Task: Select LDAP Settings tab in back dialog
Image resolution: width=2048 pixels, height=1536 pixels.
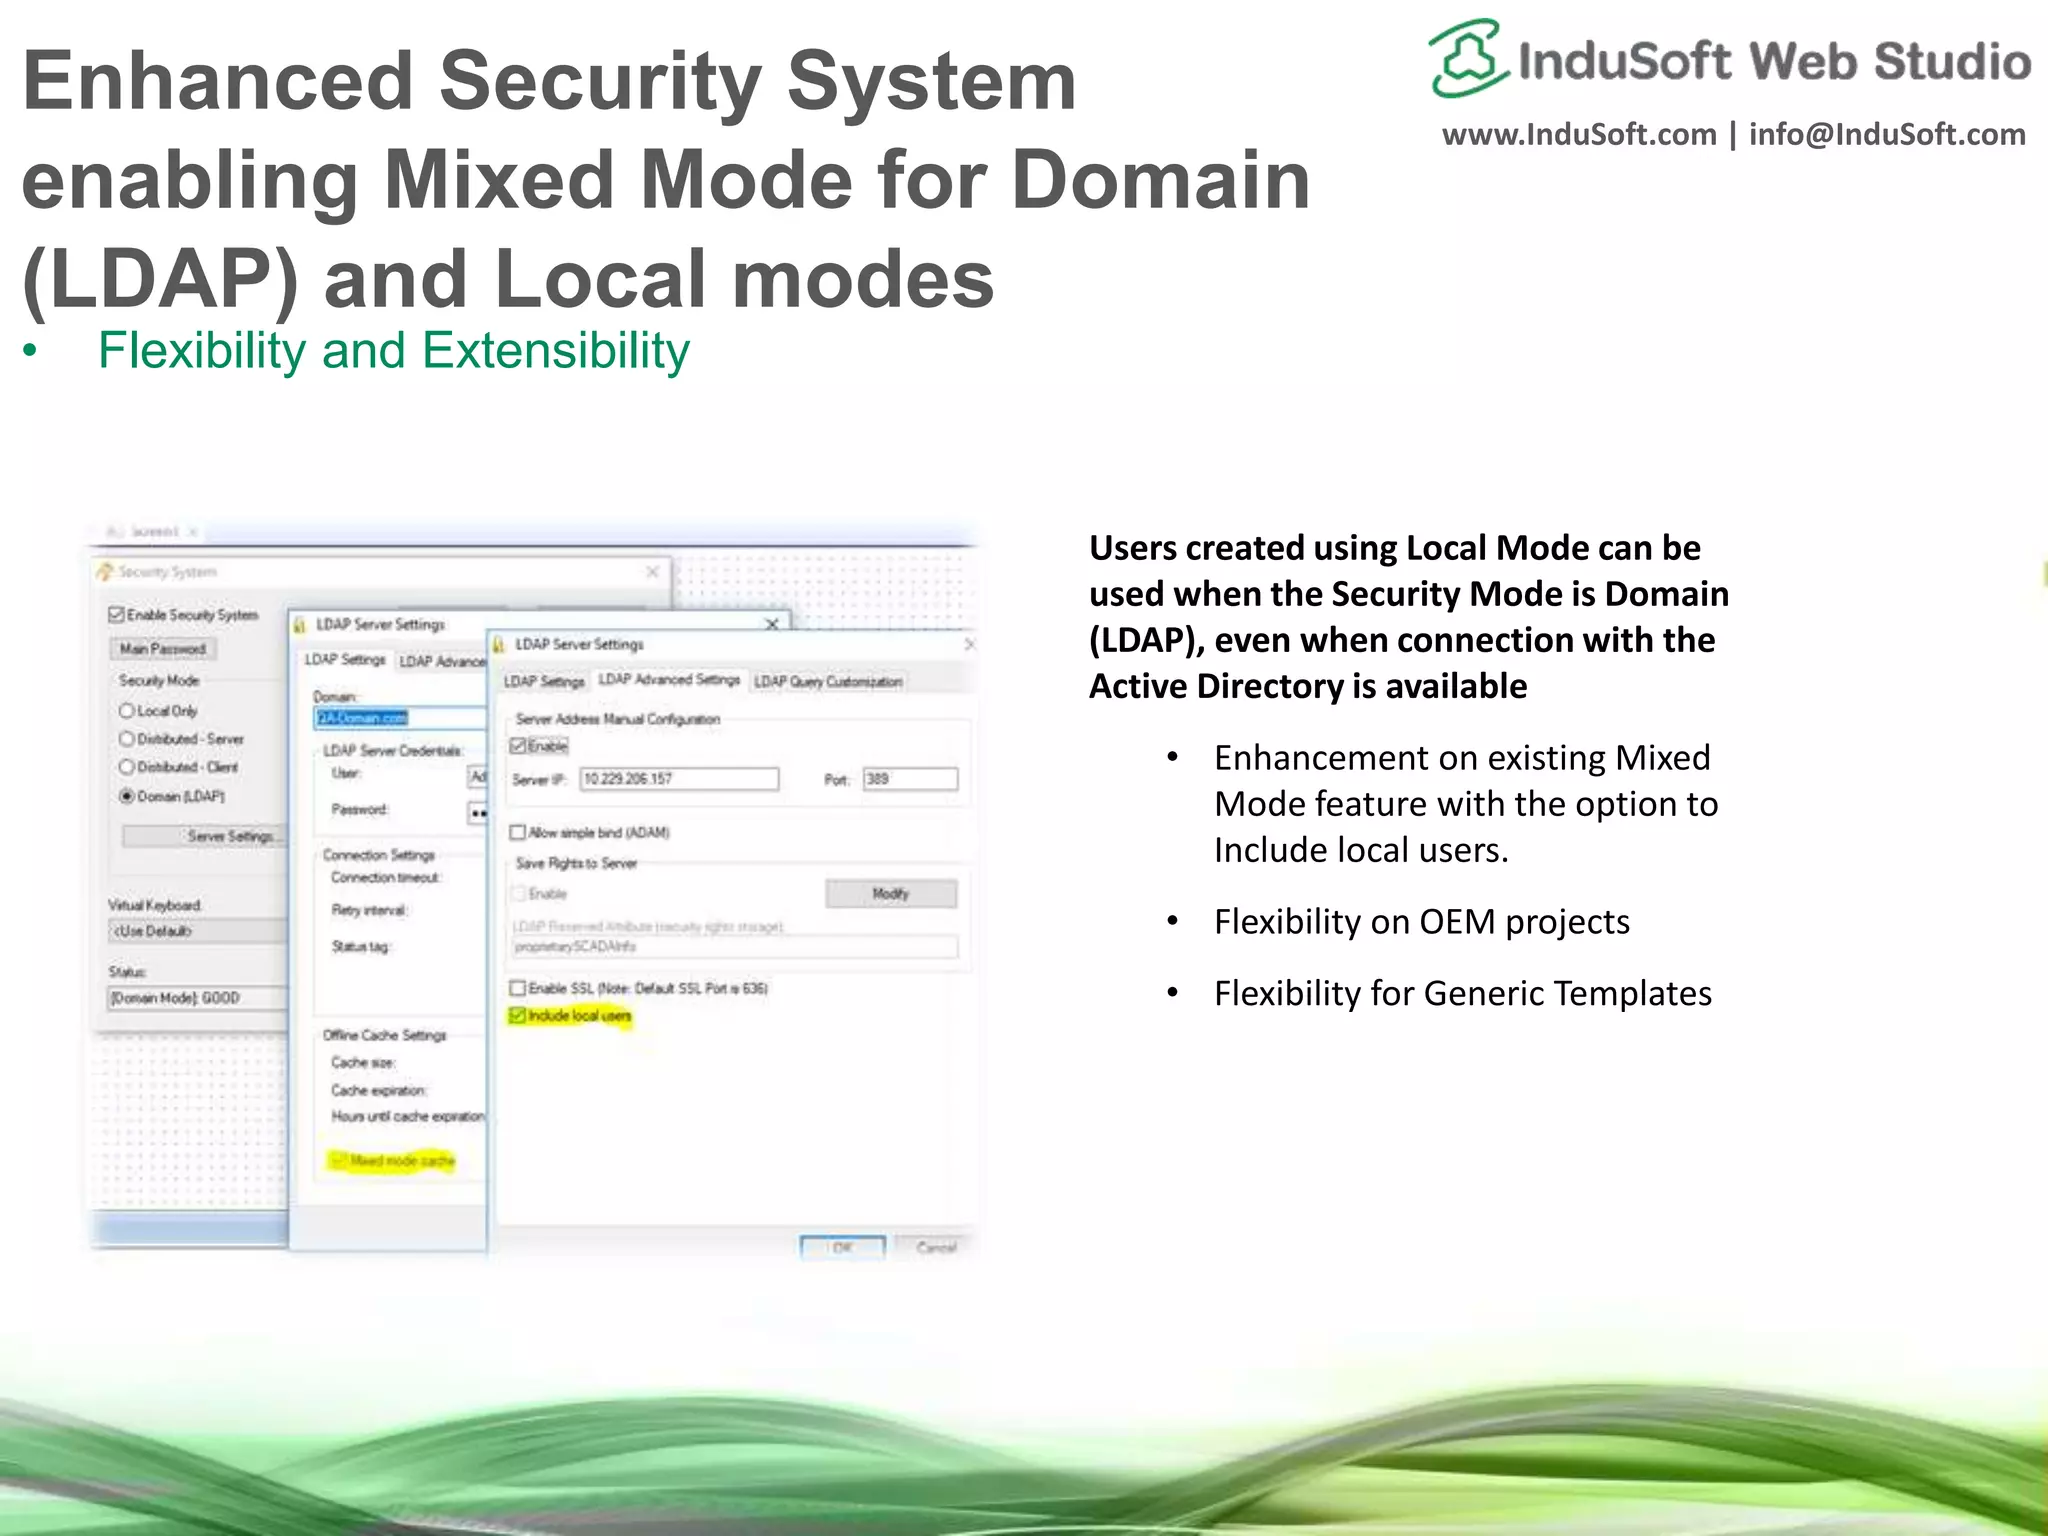Action: click(x=345, y=660)
